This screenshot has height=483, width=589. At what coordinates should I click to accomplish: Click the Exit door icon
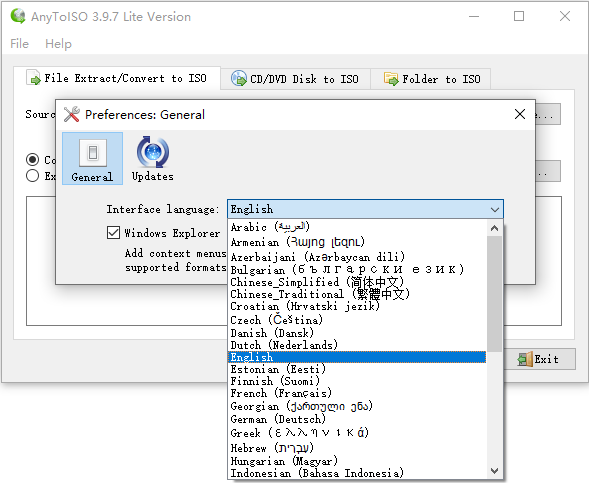(x=525, y=359)
